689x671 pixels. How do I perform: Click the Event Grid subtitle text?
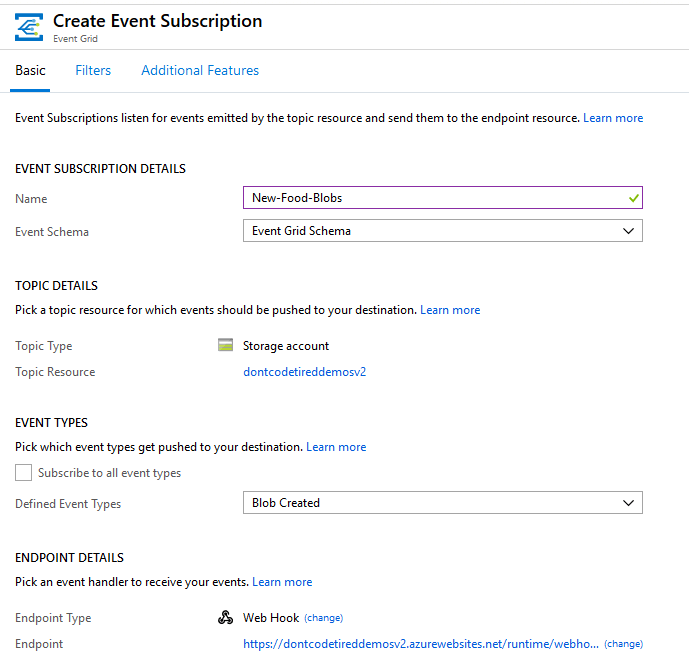pyautogui.click(x=75, y=39)
